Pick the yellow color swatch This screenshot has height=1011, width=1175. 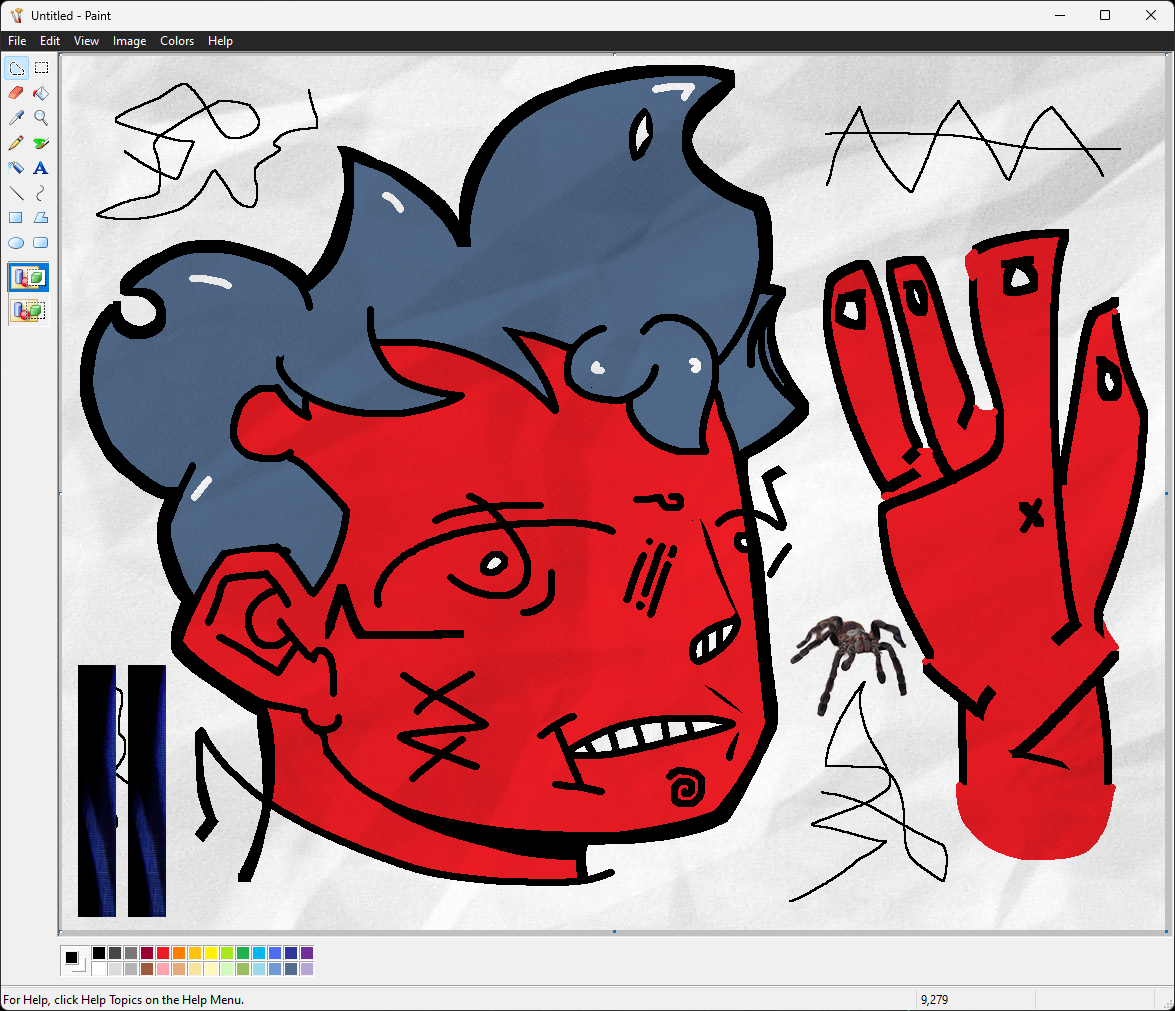click(211, 953)
